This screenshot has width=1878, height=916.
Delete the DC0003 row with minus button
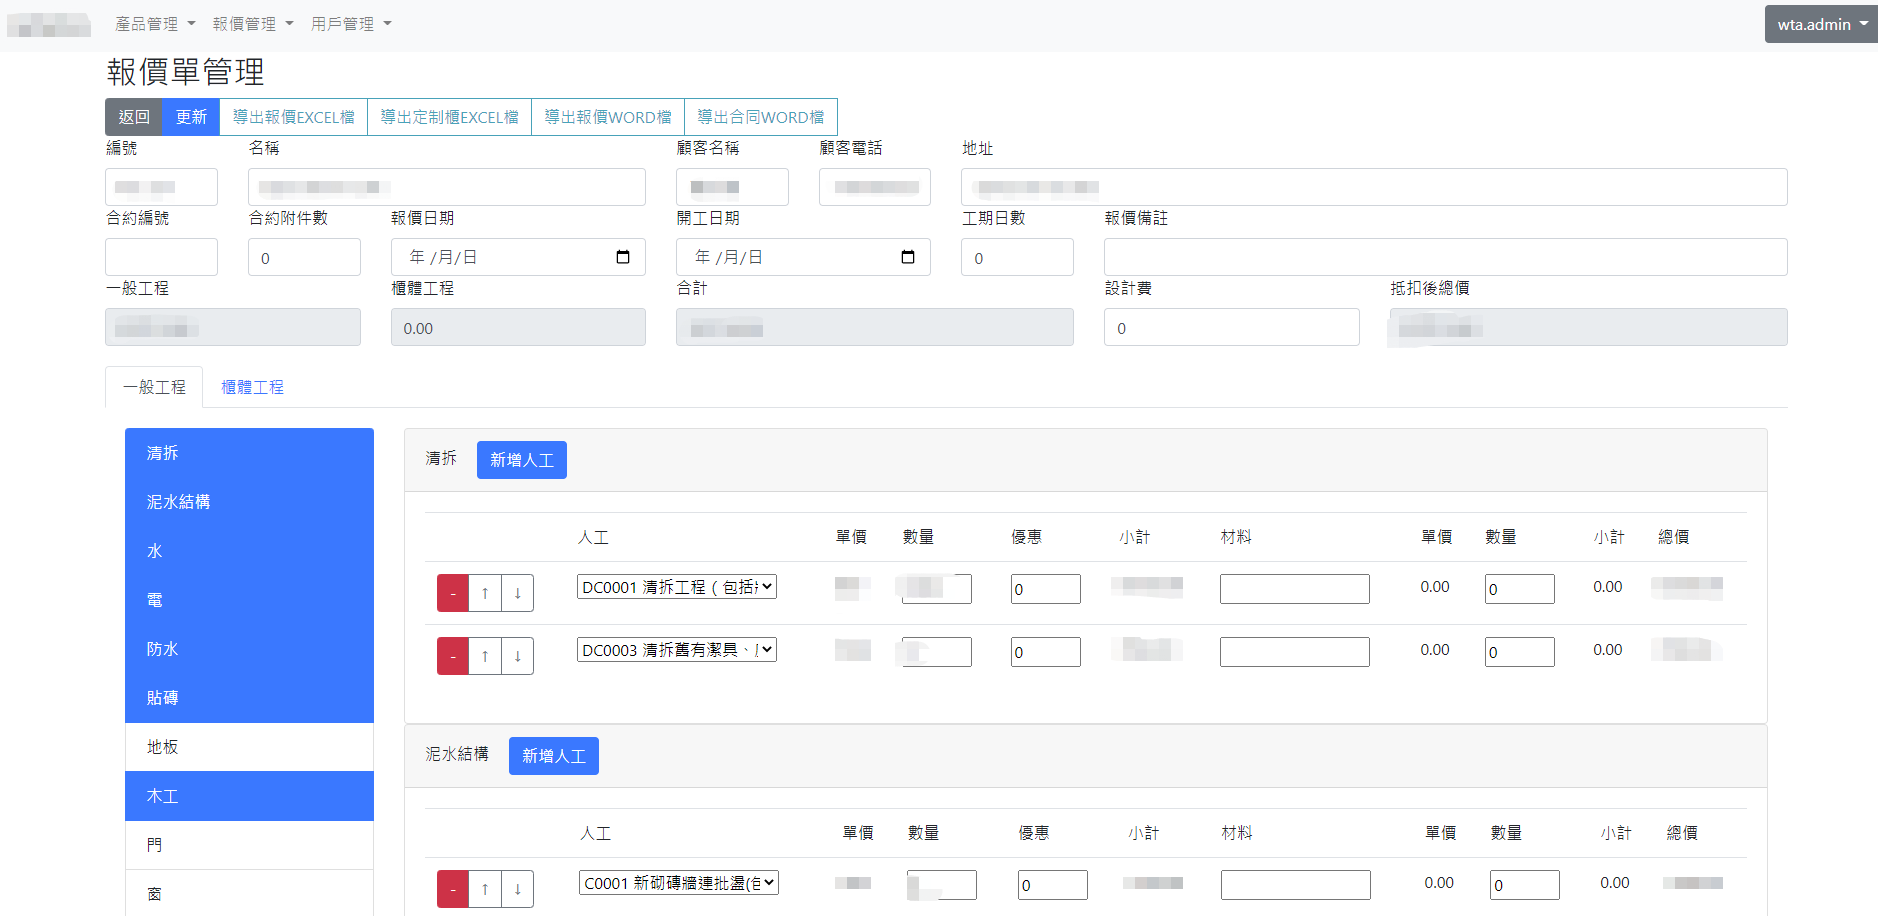453,656
